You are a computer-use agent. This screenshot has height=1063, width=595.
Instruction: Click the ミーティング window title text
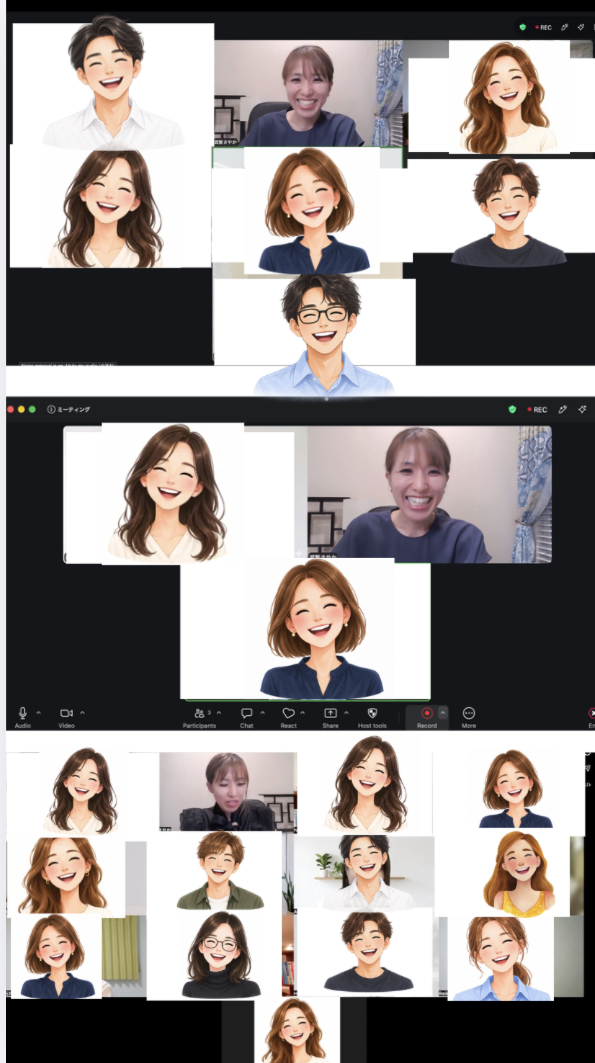point(74,409)
